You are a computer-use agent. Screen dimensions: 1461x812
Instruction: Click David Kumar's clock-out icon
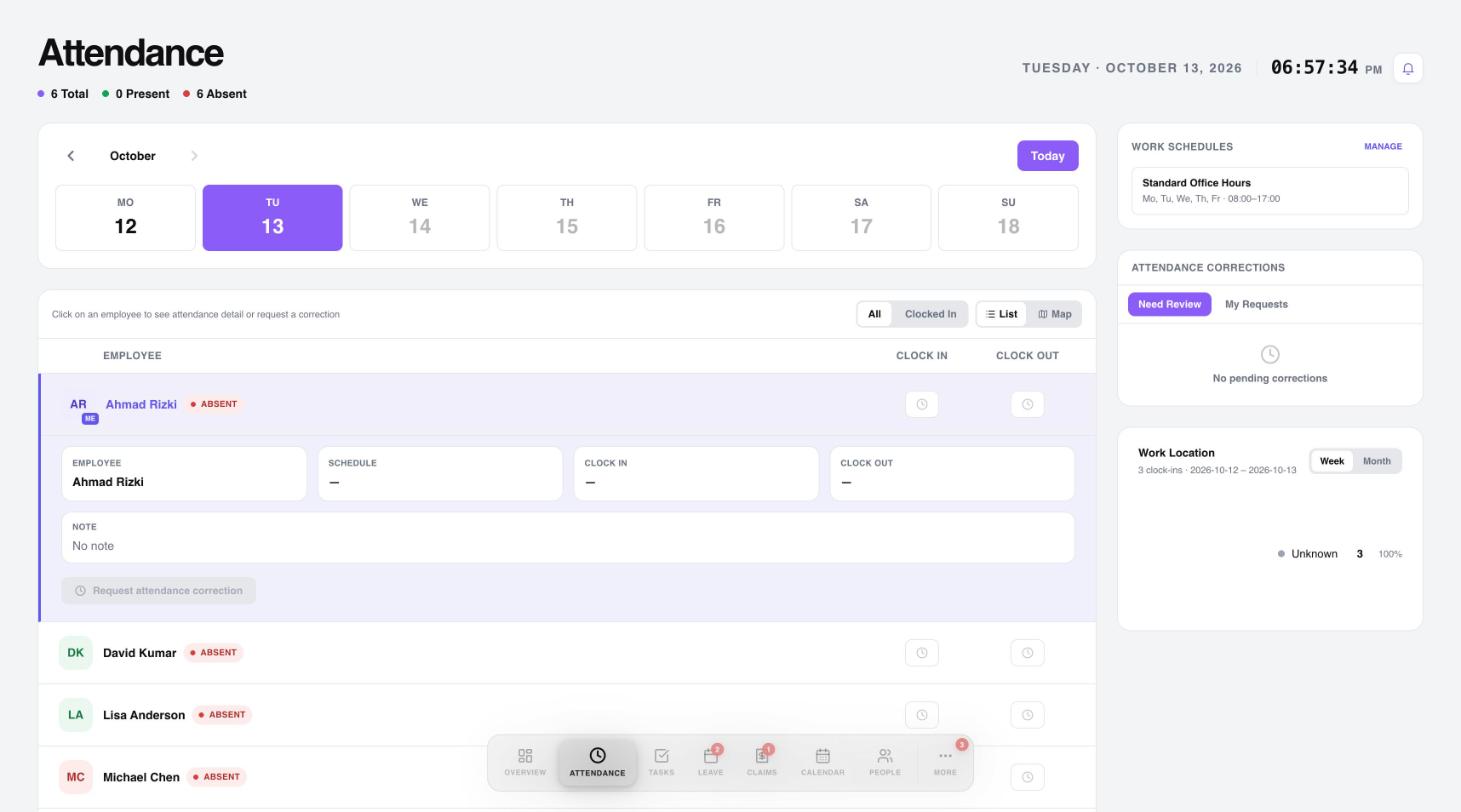click(1027, 653)
